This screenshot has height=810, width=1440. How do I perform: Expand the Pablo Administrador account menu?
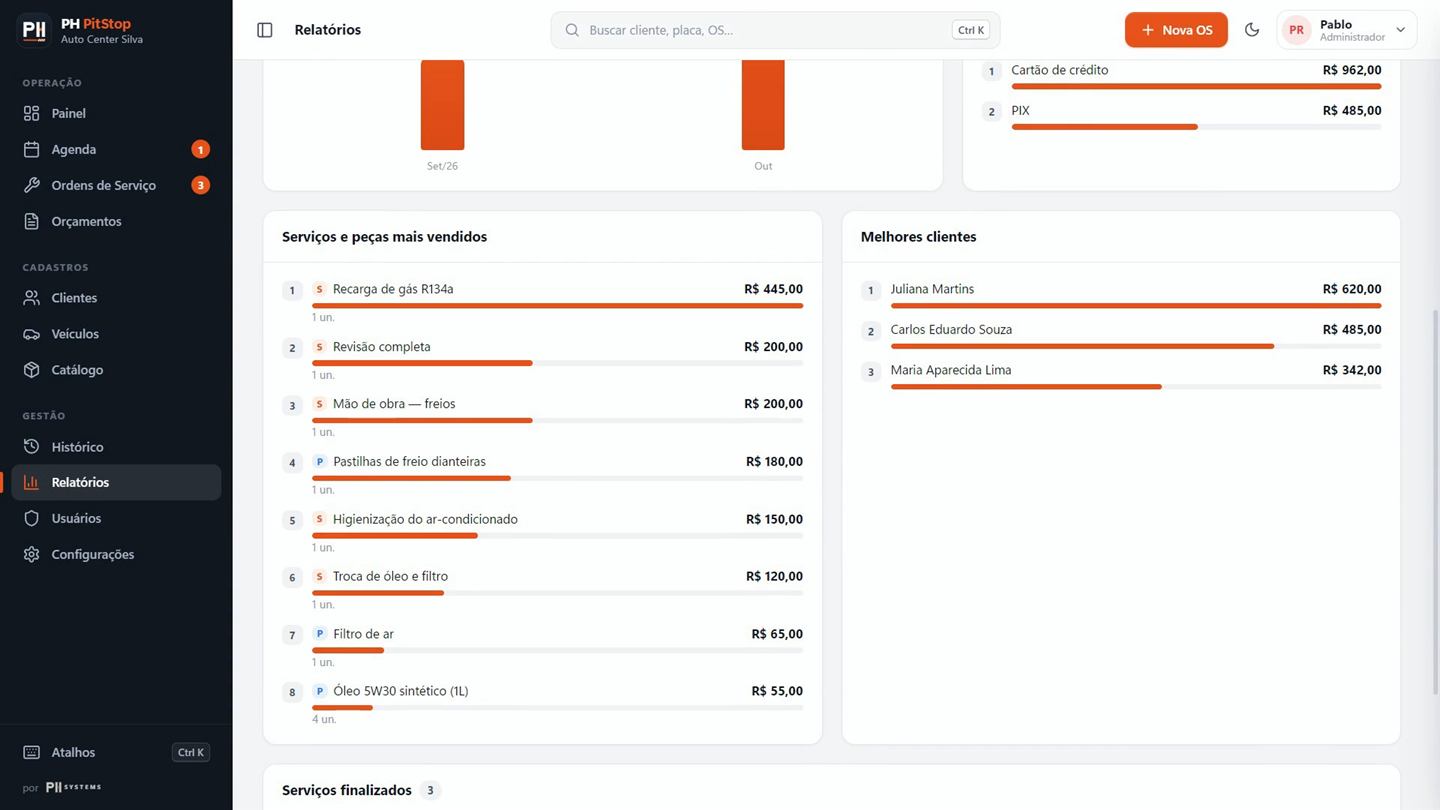pos(1347,30)
